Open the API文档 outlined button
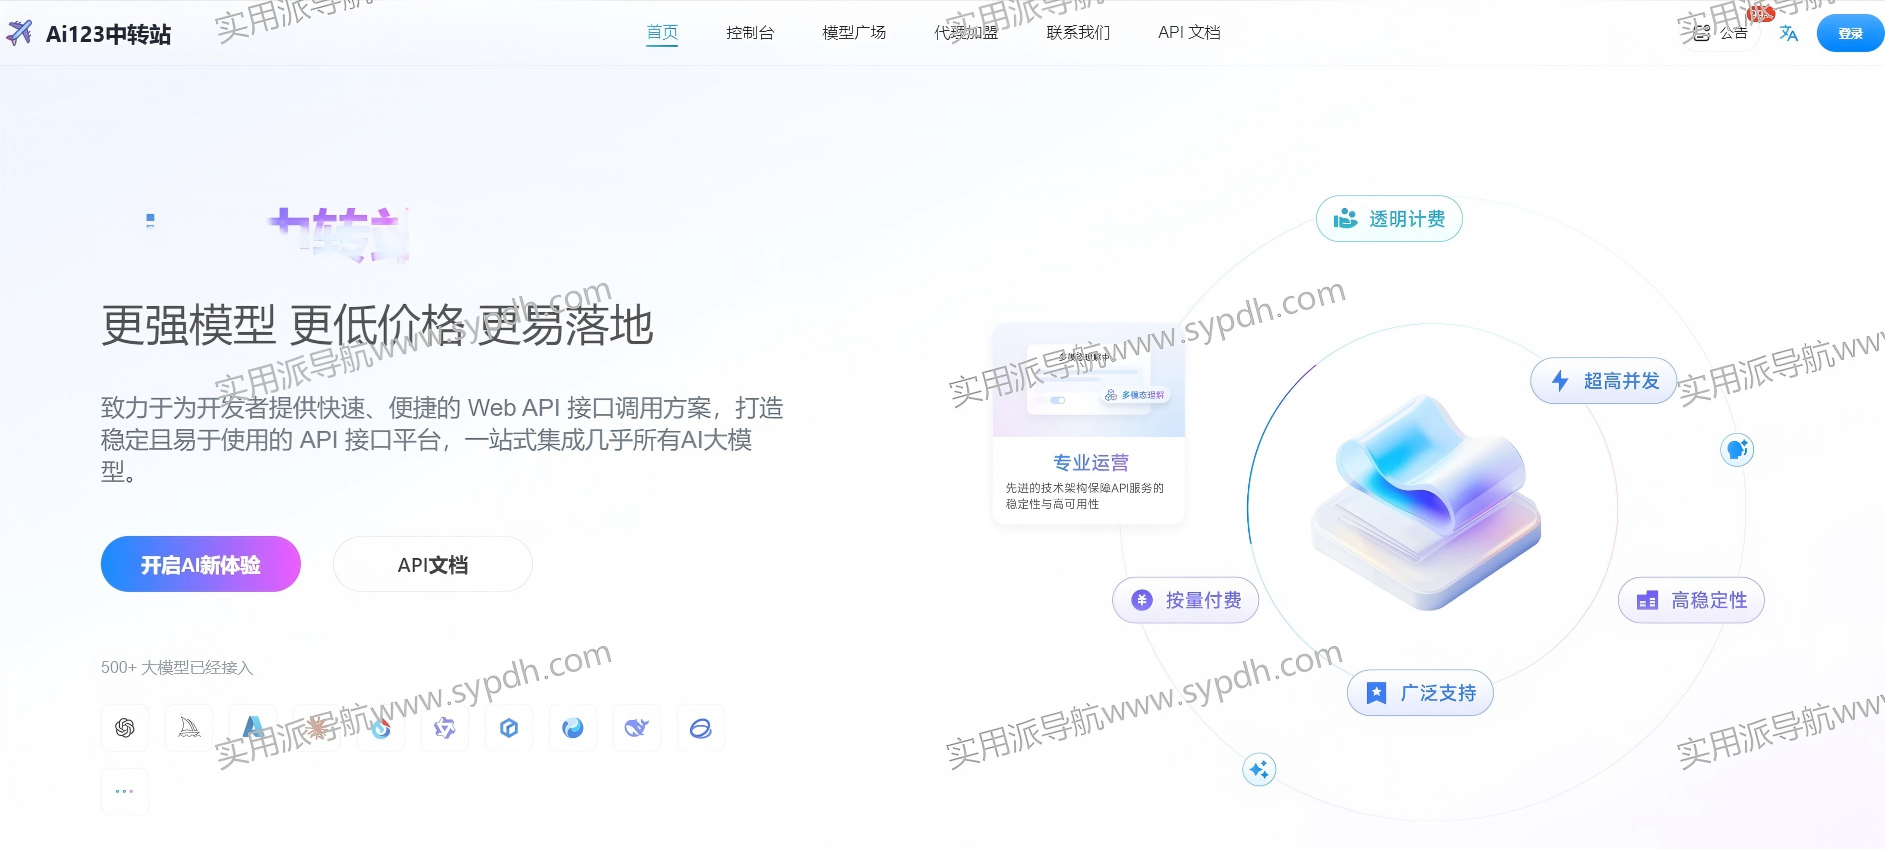This screenshot has height=849, width=1885. tap(433, 564)
